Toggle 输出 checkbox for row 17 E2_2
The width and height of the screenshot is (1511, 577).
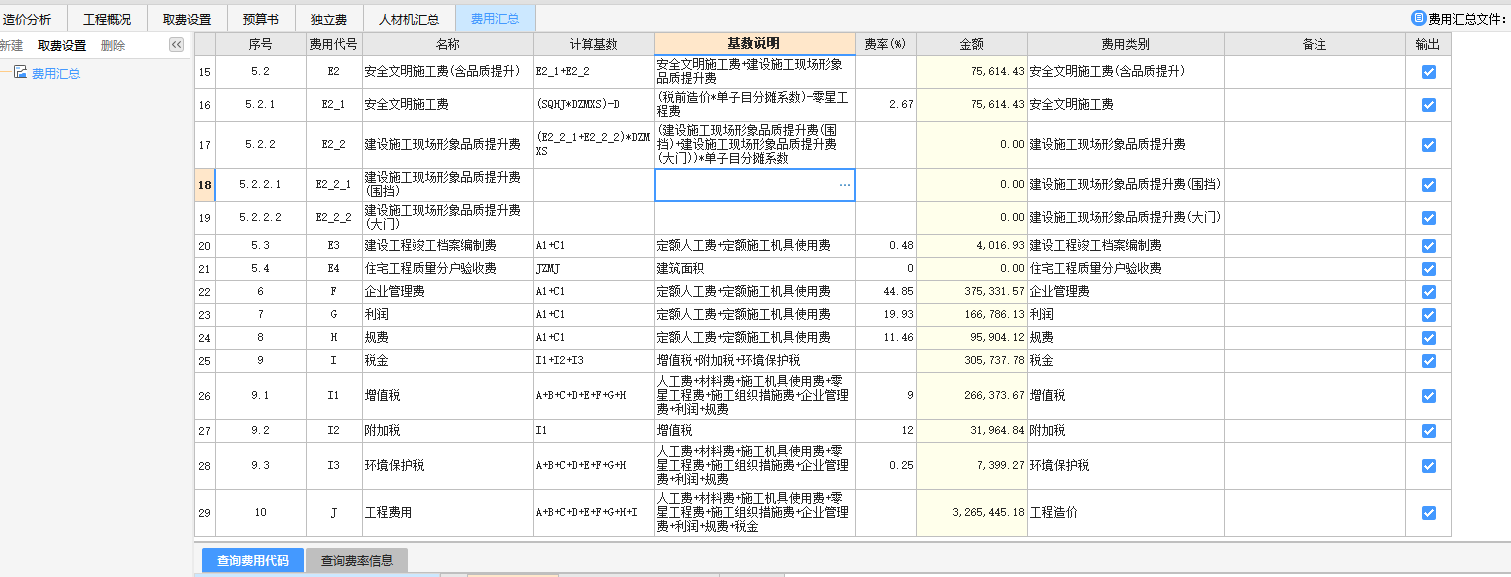click(x=1429, y=145)
